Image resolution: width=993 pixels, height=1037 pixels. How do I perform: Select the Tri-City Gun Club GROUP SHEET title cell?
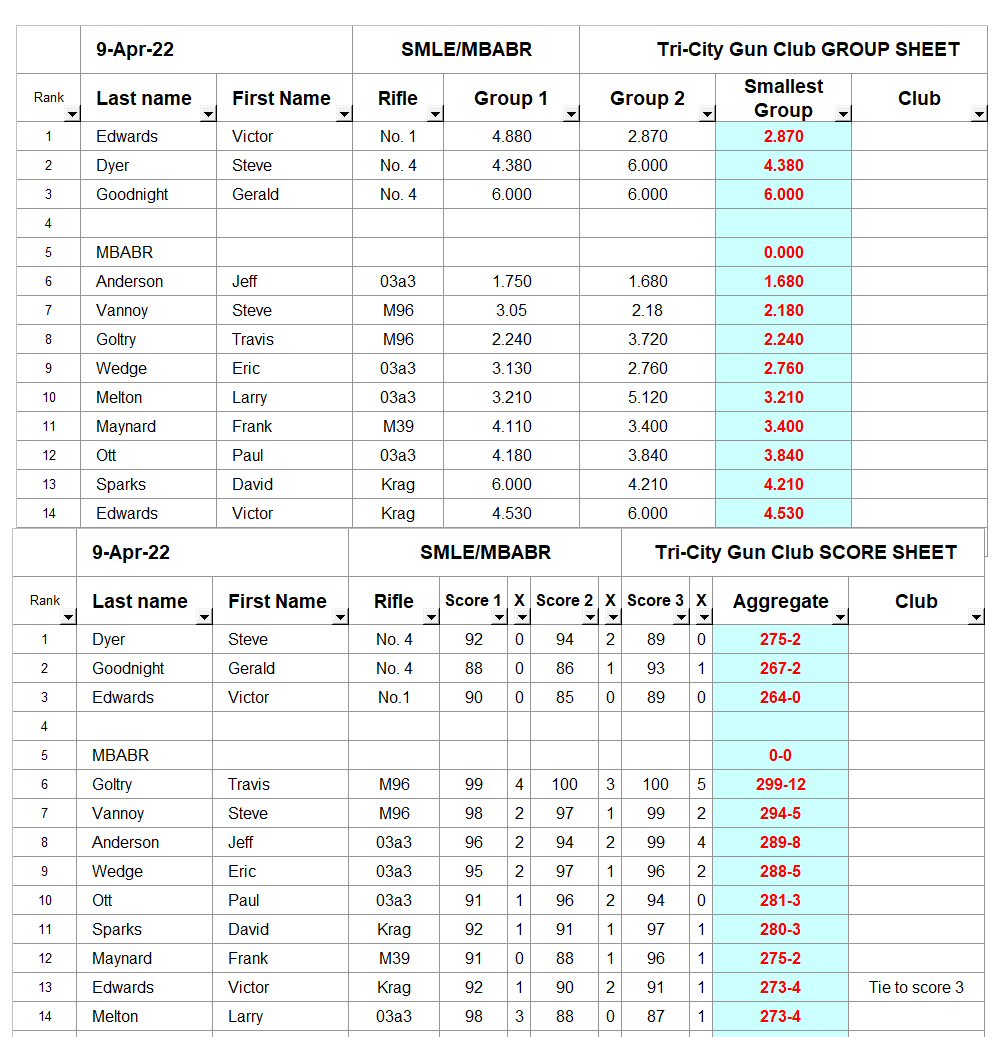(x=808, y=50)
